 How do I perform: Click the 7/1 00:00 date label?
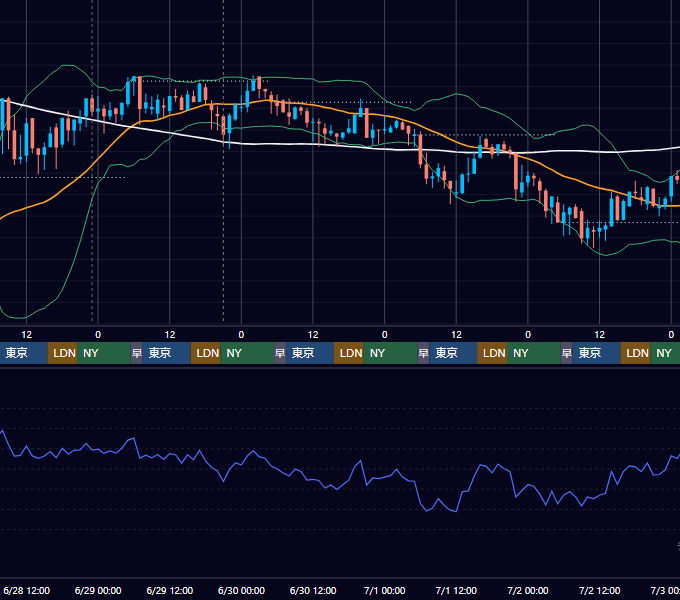pyautogui.click(x=385, y=590)
